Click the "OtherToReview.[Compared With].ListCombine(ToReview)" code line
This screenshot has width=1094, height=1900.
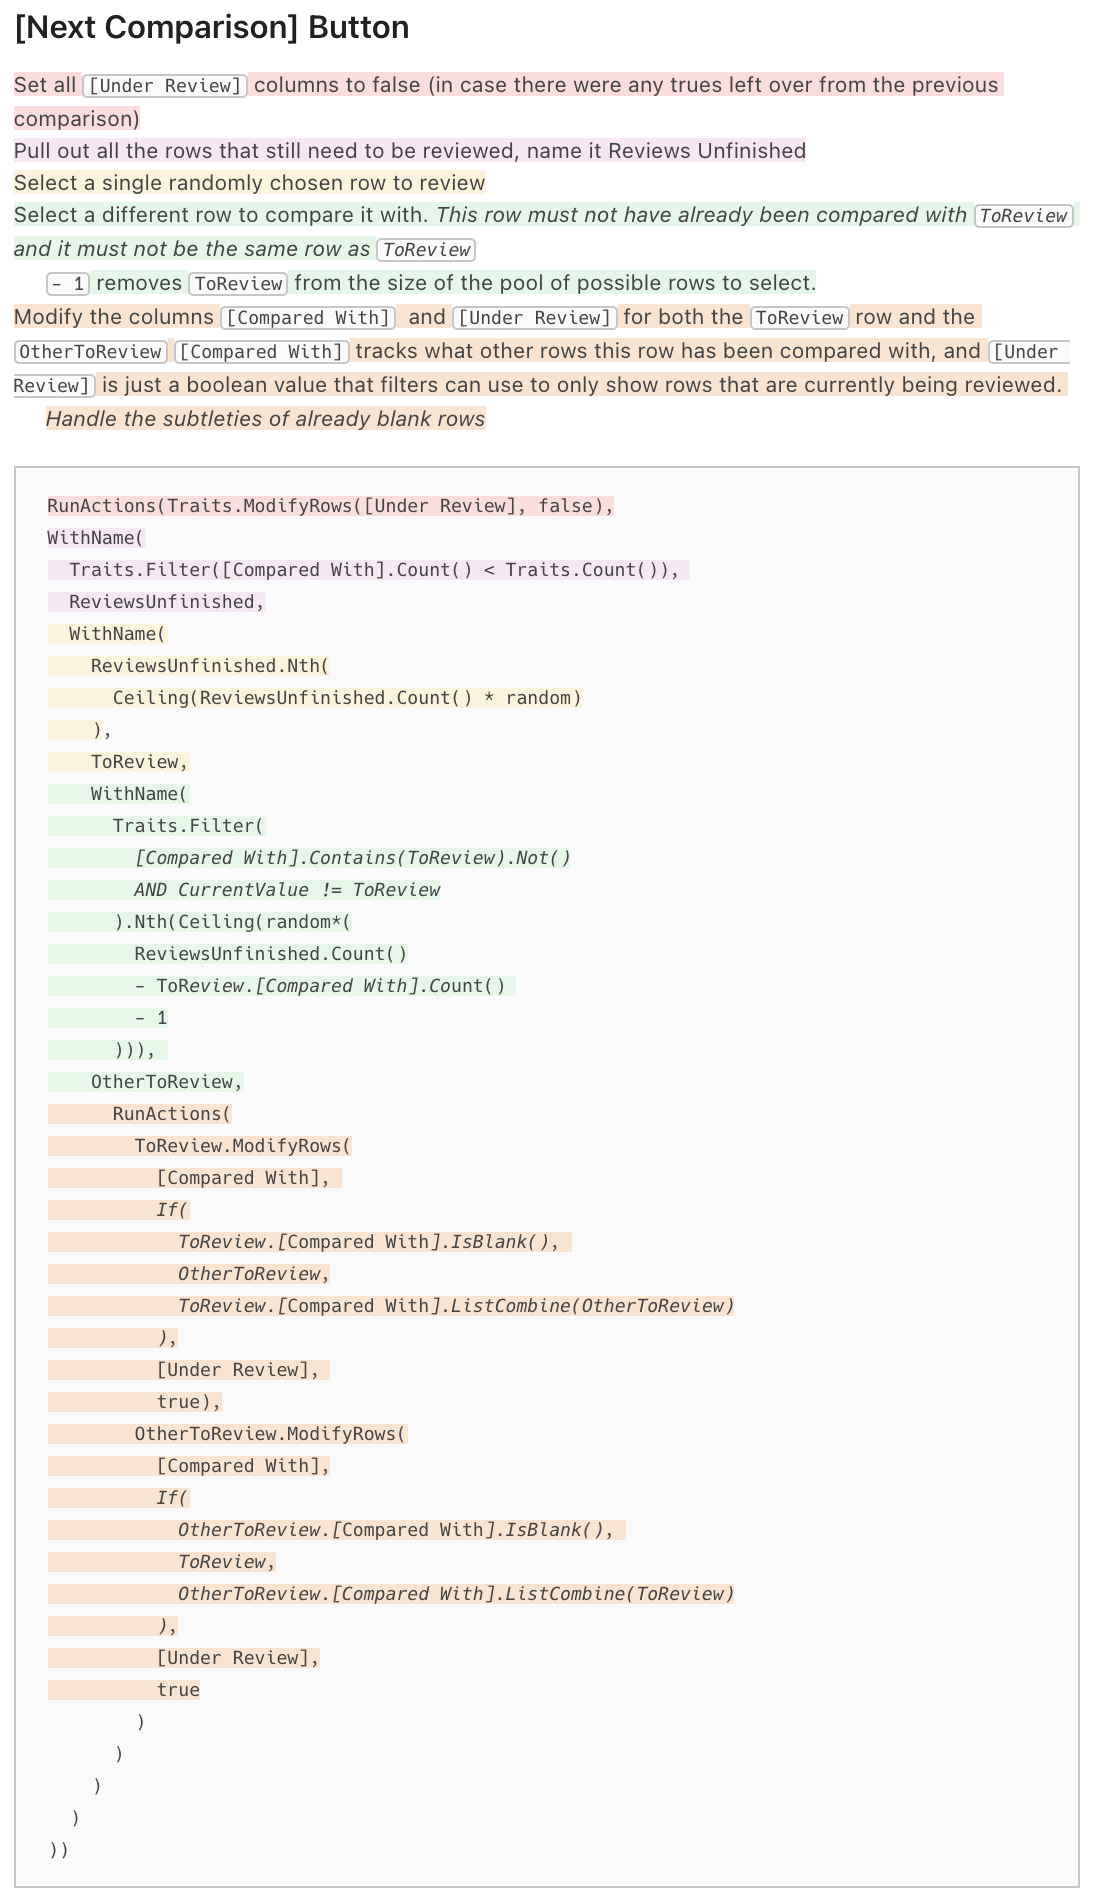(x=455, y=1594)
